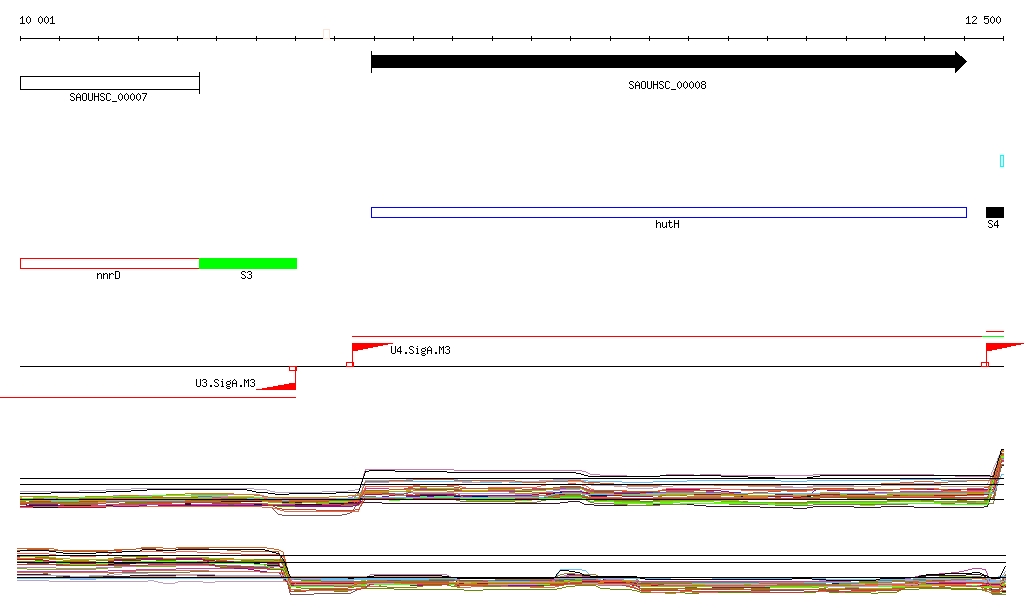Image resolution: width=1024 pixels, height=611 pixels.
Task: Click the green S3 segment bar
Action: 248,263
